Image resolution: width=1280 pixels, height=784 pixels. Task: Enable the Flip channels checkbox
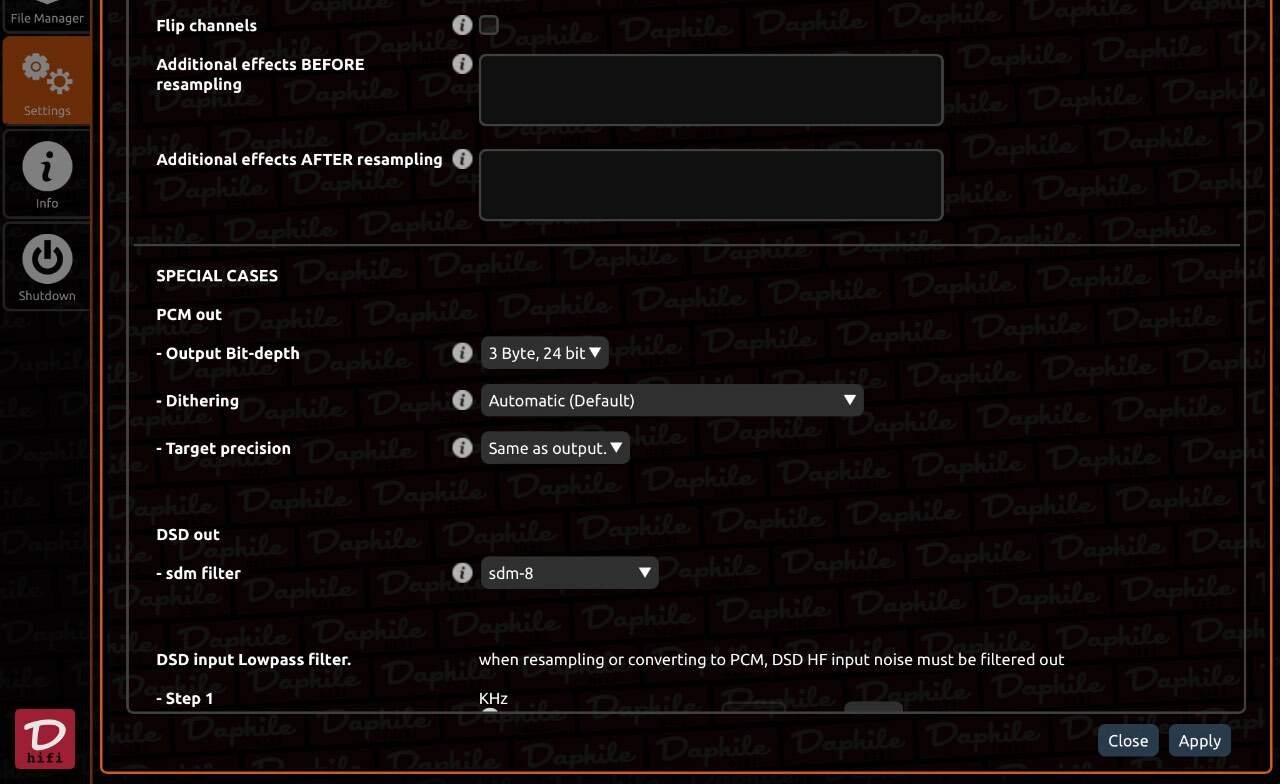pos(489,25)
